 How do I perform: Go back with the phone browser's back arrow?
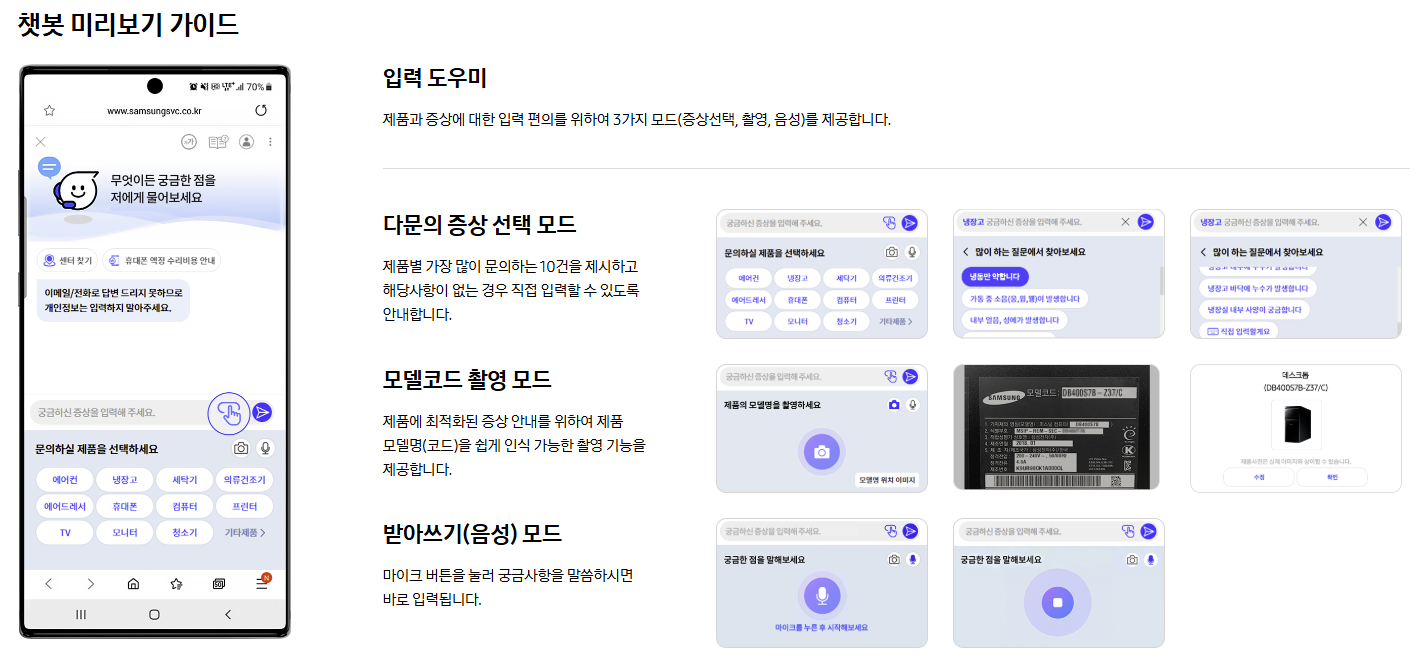click(x=47, y=583)
